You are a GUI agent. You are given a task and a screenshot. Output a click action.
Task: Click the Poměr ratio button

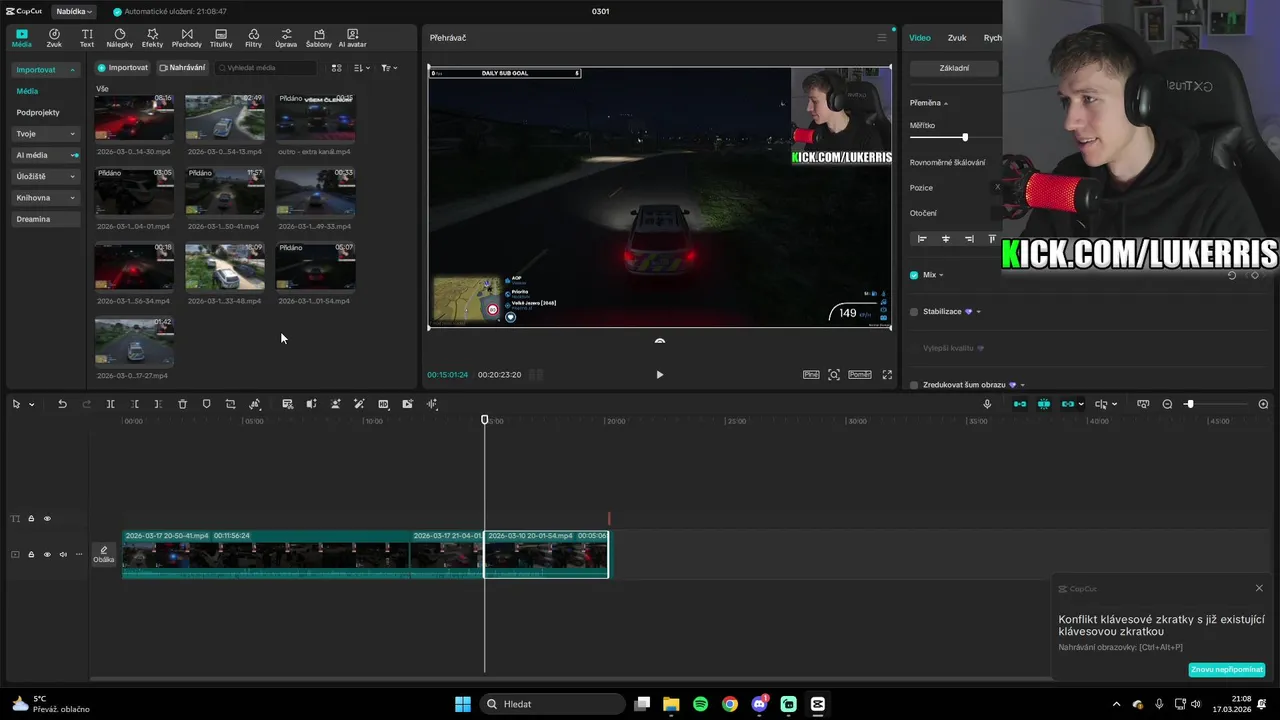859,375
